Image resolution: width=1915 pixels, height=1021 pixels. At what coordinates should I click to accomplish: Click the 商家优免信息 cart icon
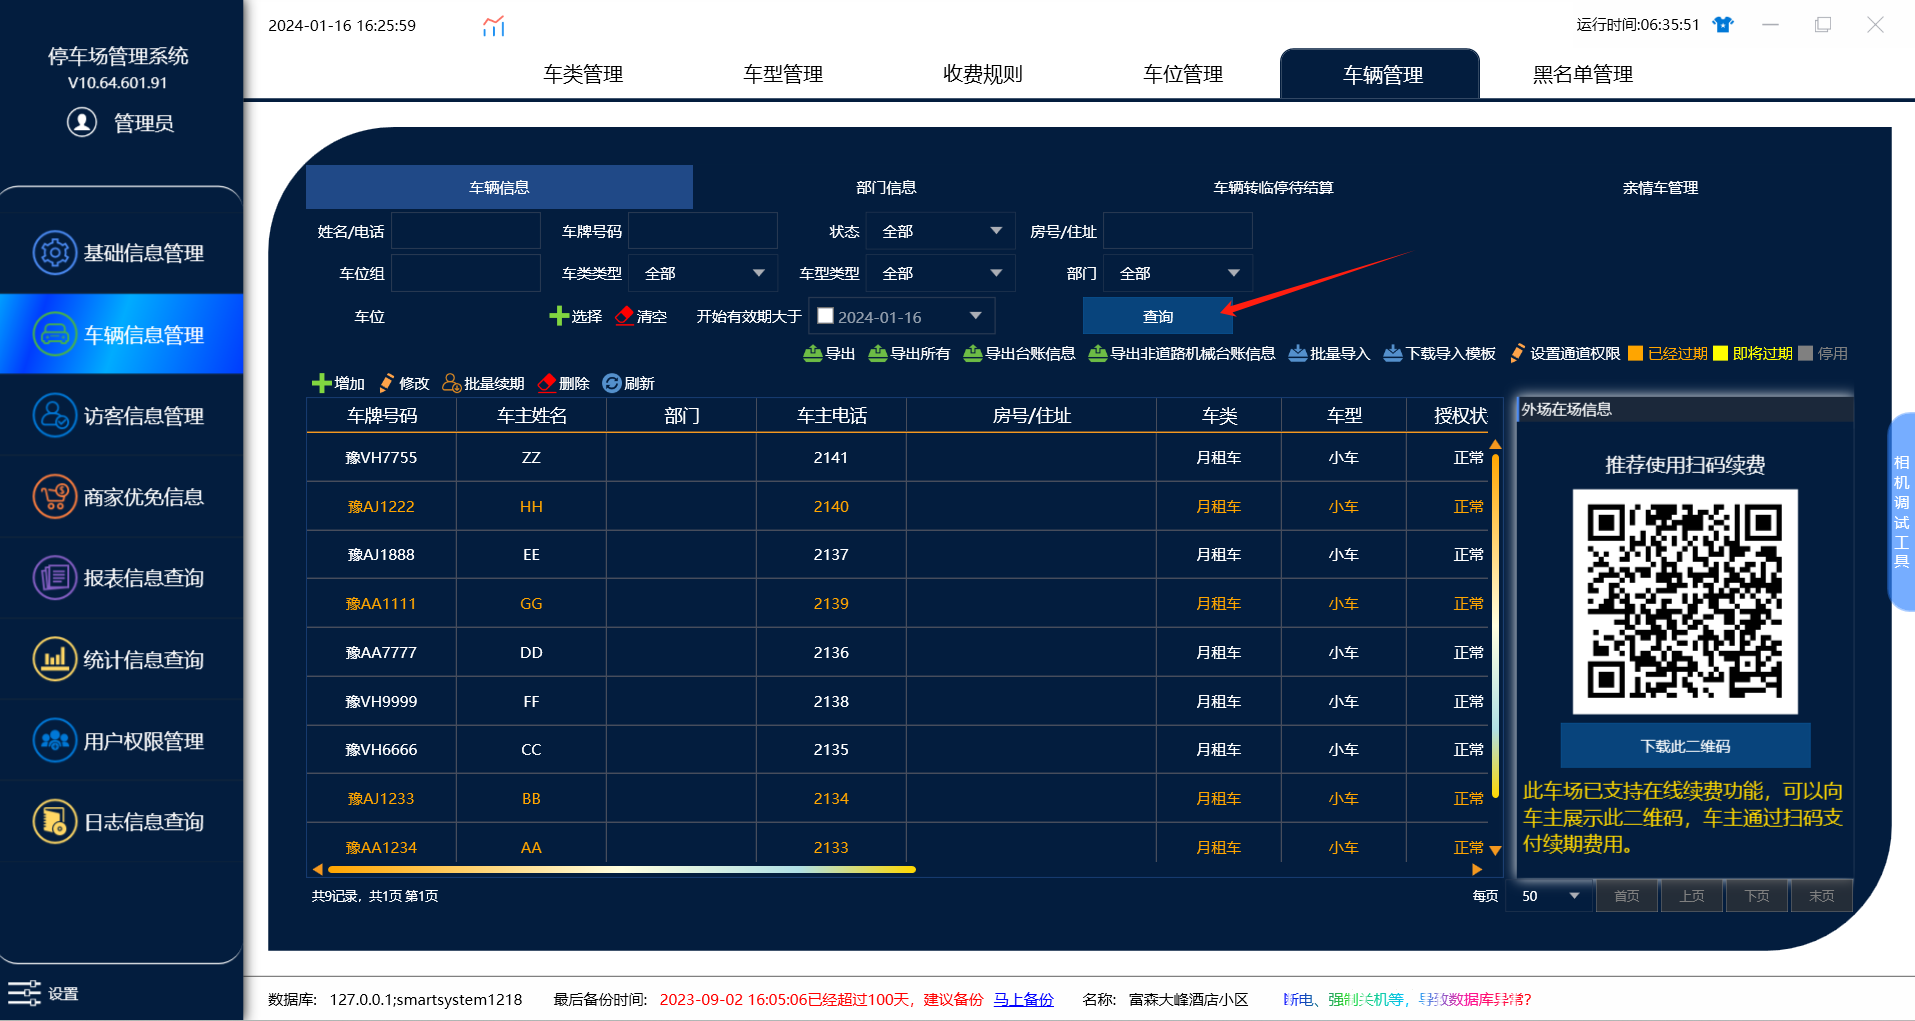(x=55, y=496)
